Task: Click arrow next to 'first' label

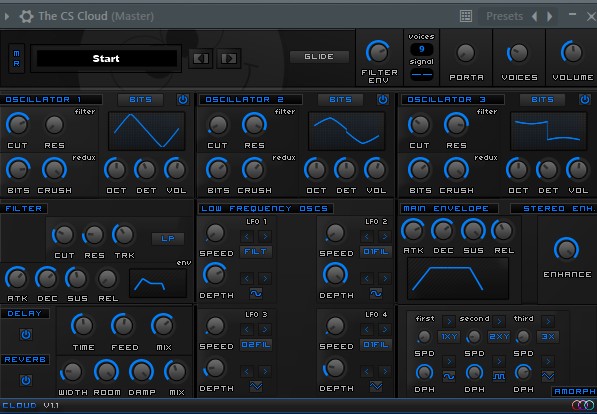Action: tap(449, 321)
